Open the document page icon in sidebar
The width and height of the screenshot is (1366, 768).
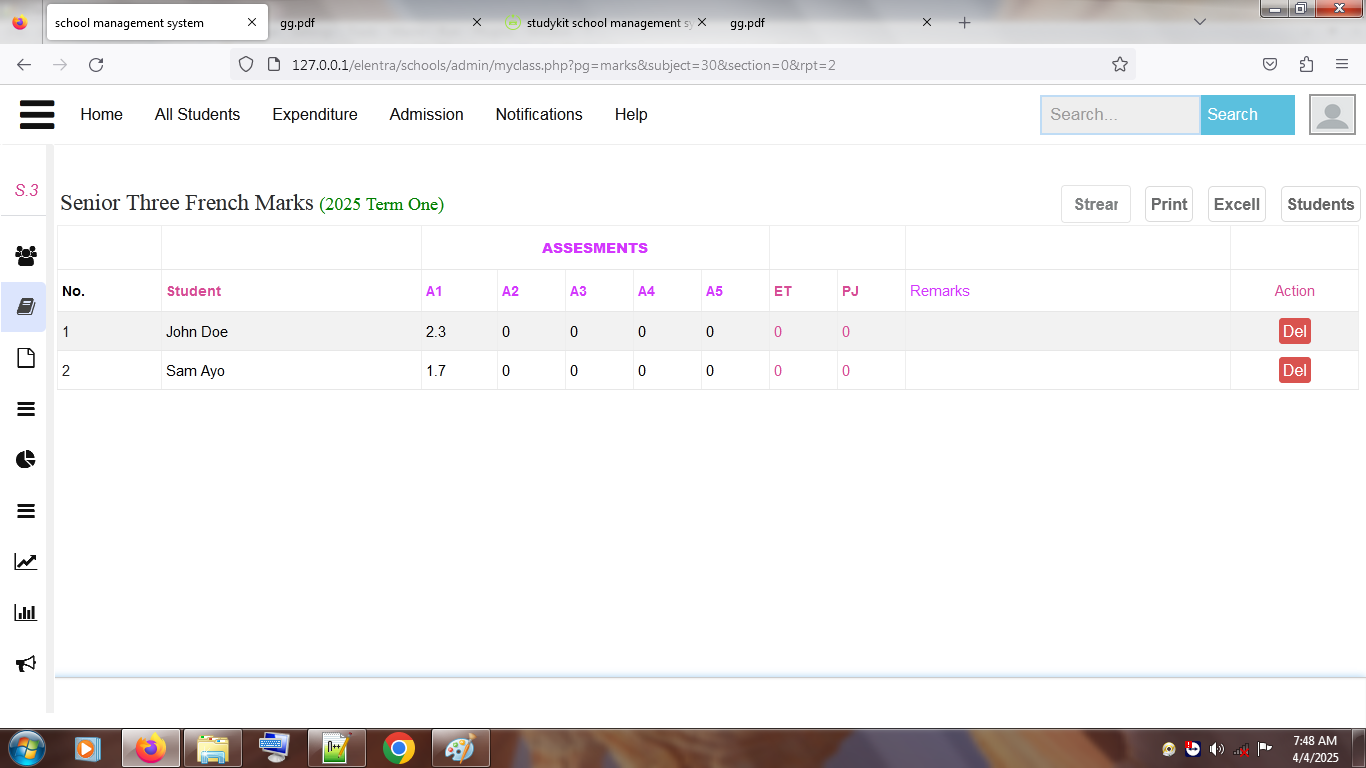pyautogui.click(x=24, y=357)
